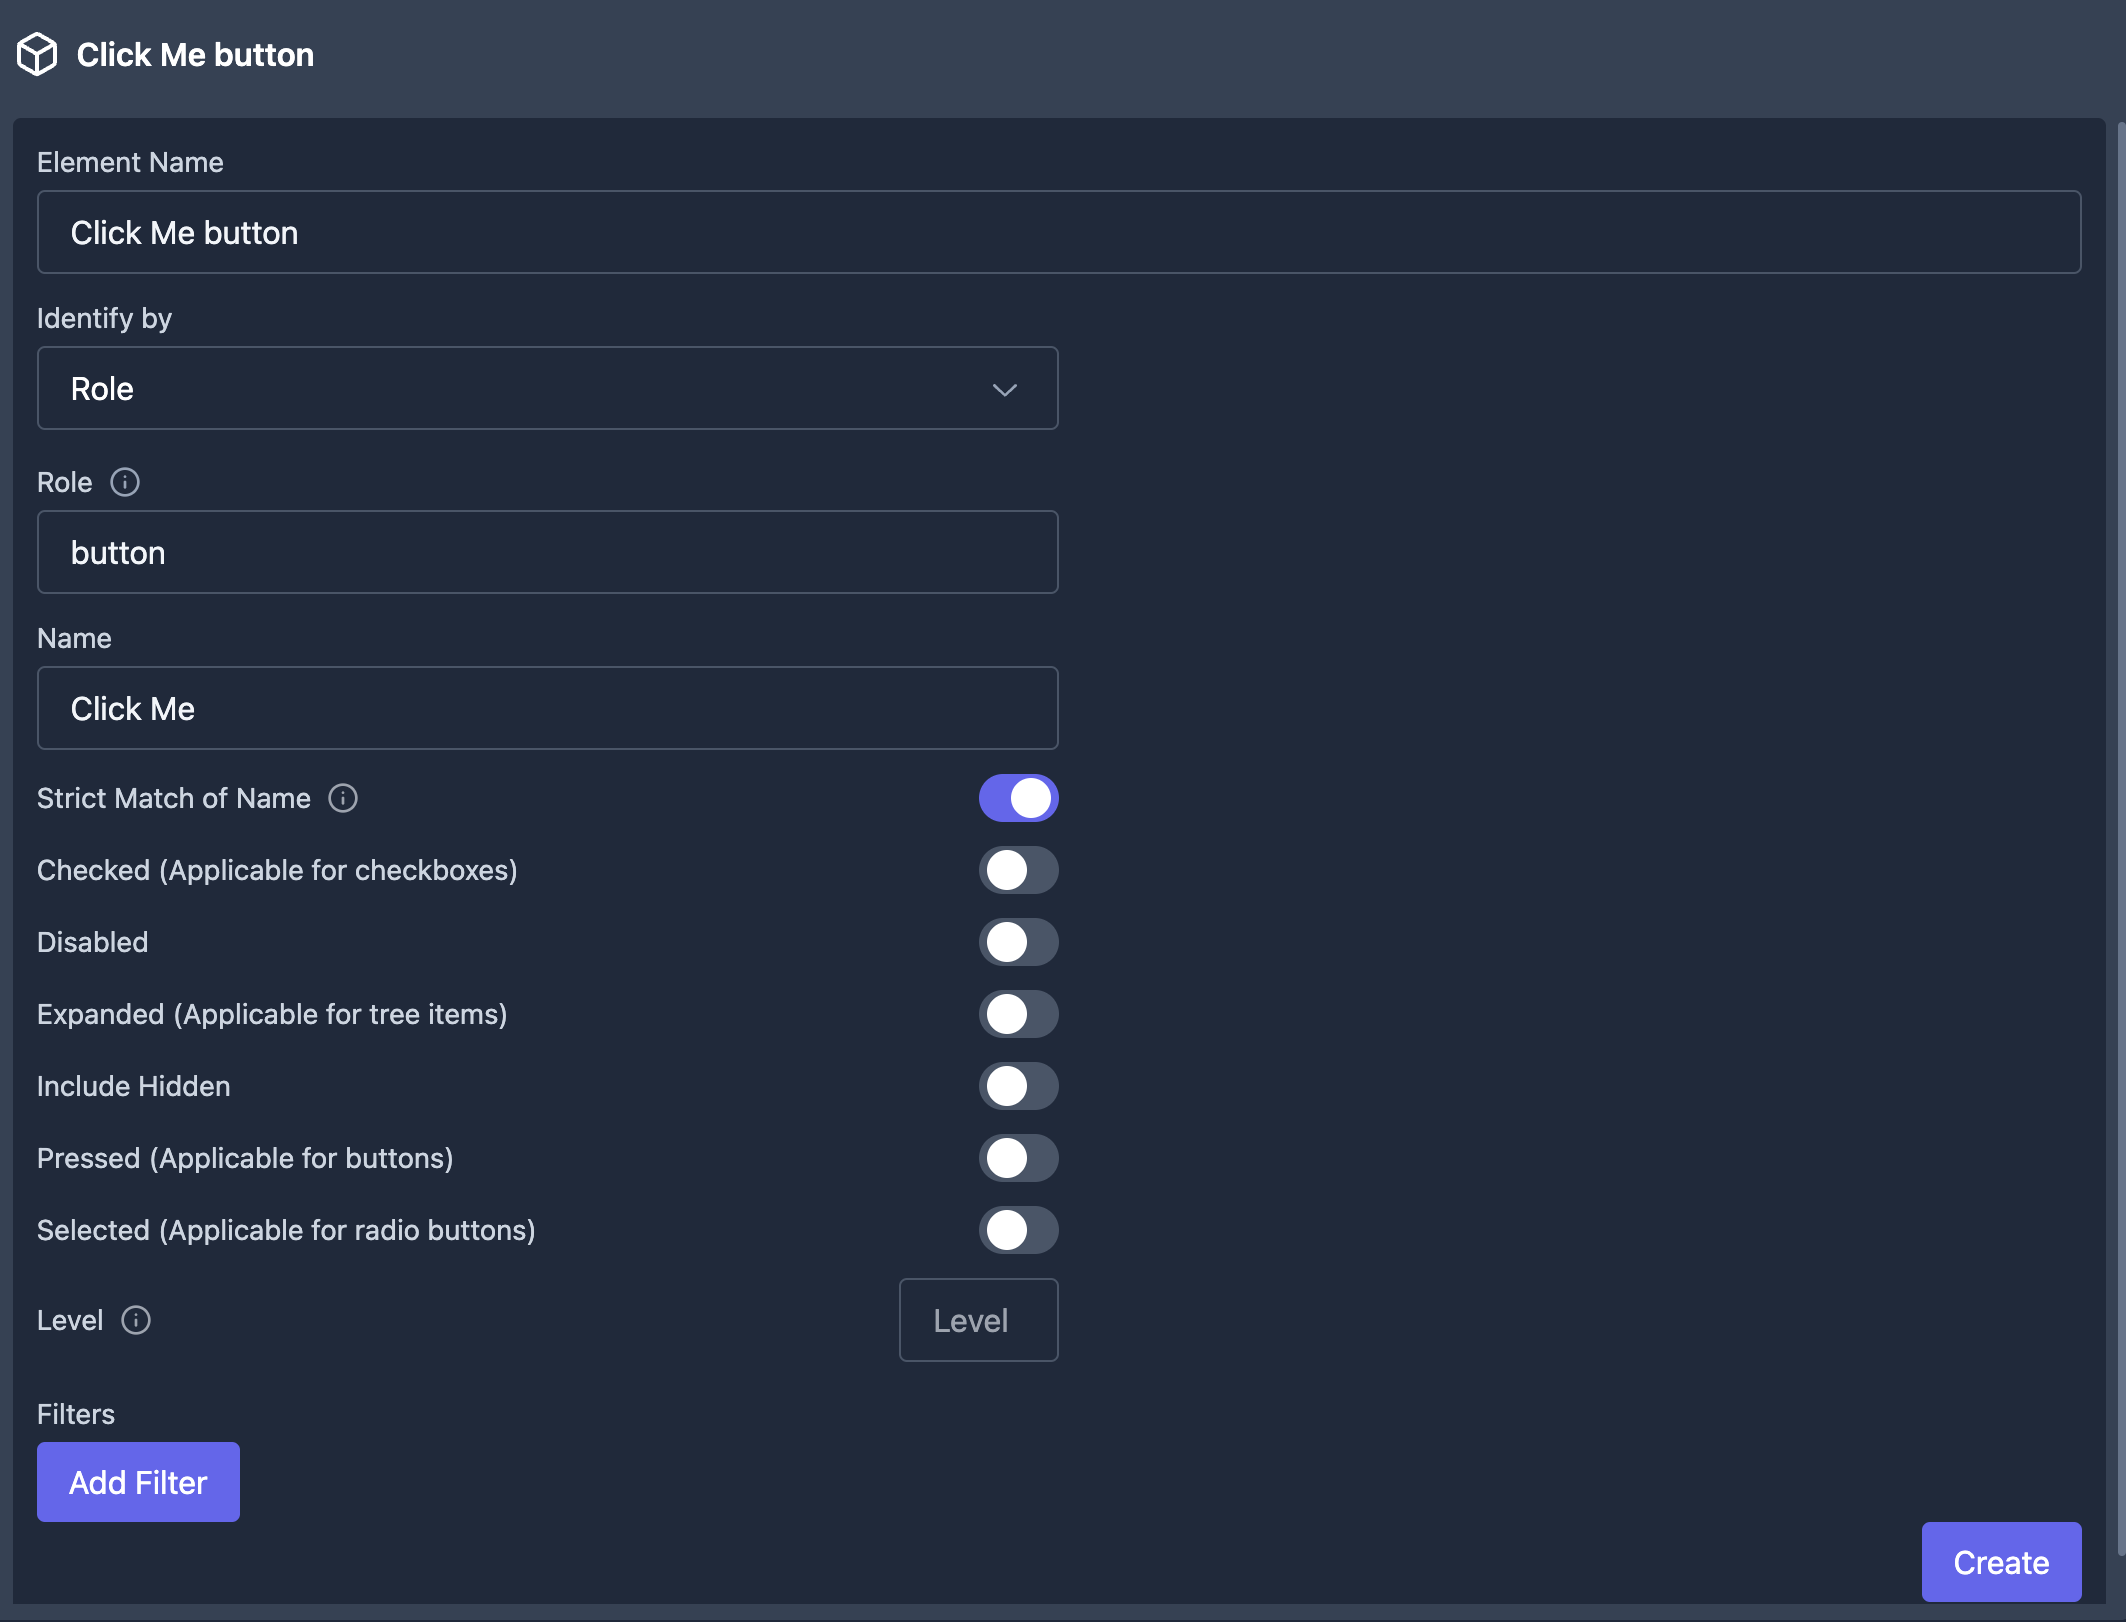
Task: Open the Identify by dropdown
Action: (x=547, y=388)
